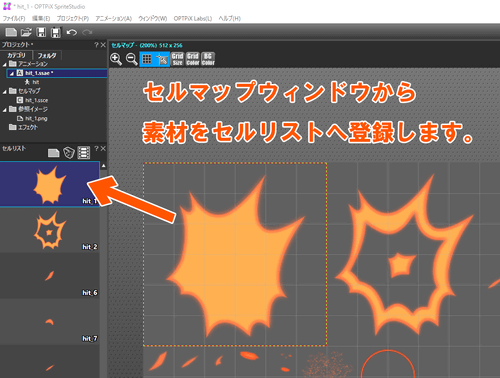Zoom in on the cell map

116,59
